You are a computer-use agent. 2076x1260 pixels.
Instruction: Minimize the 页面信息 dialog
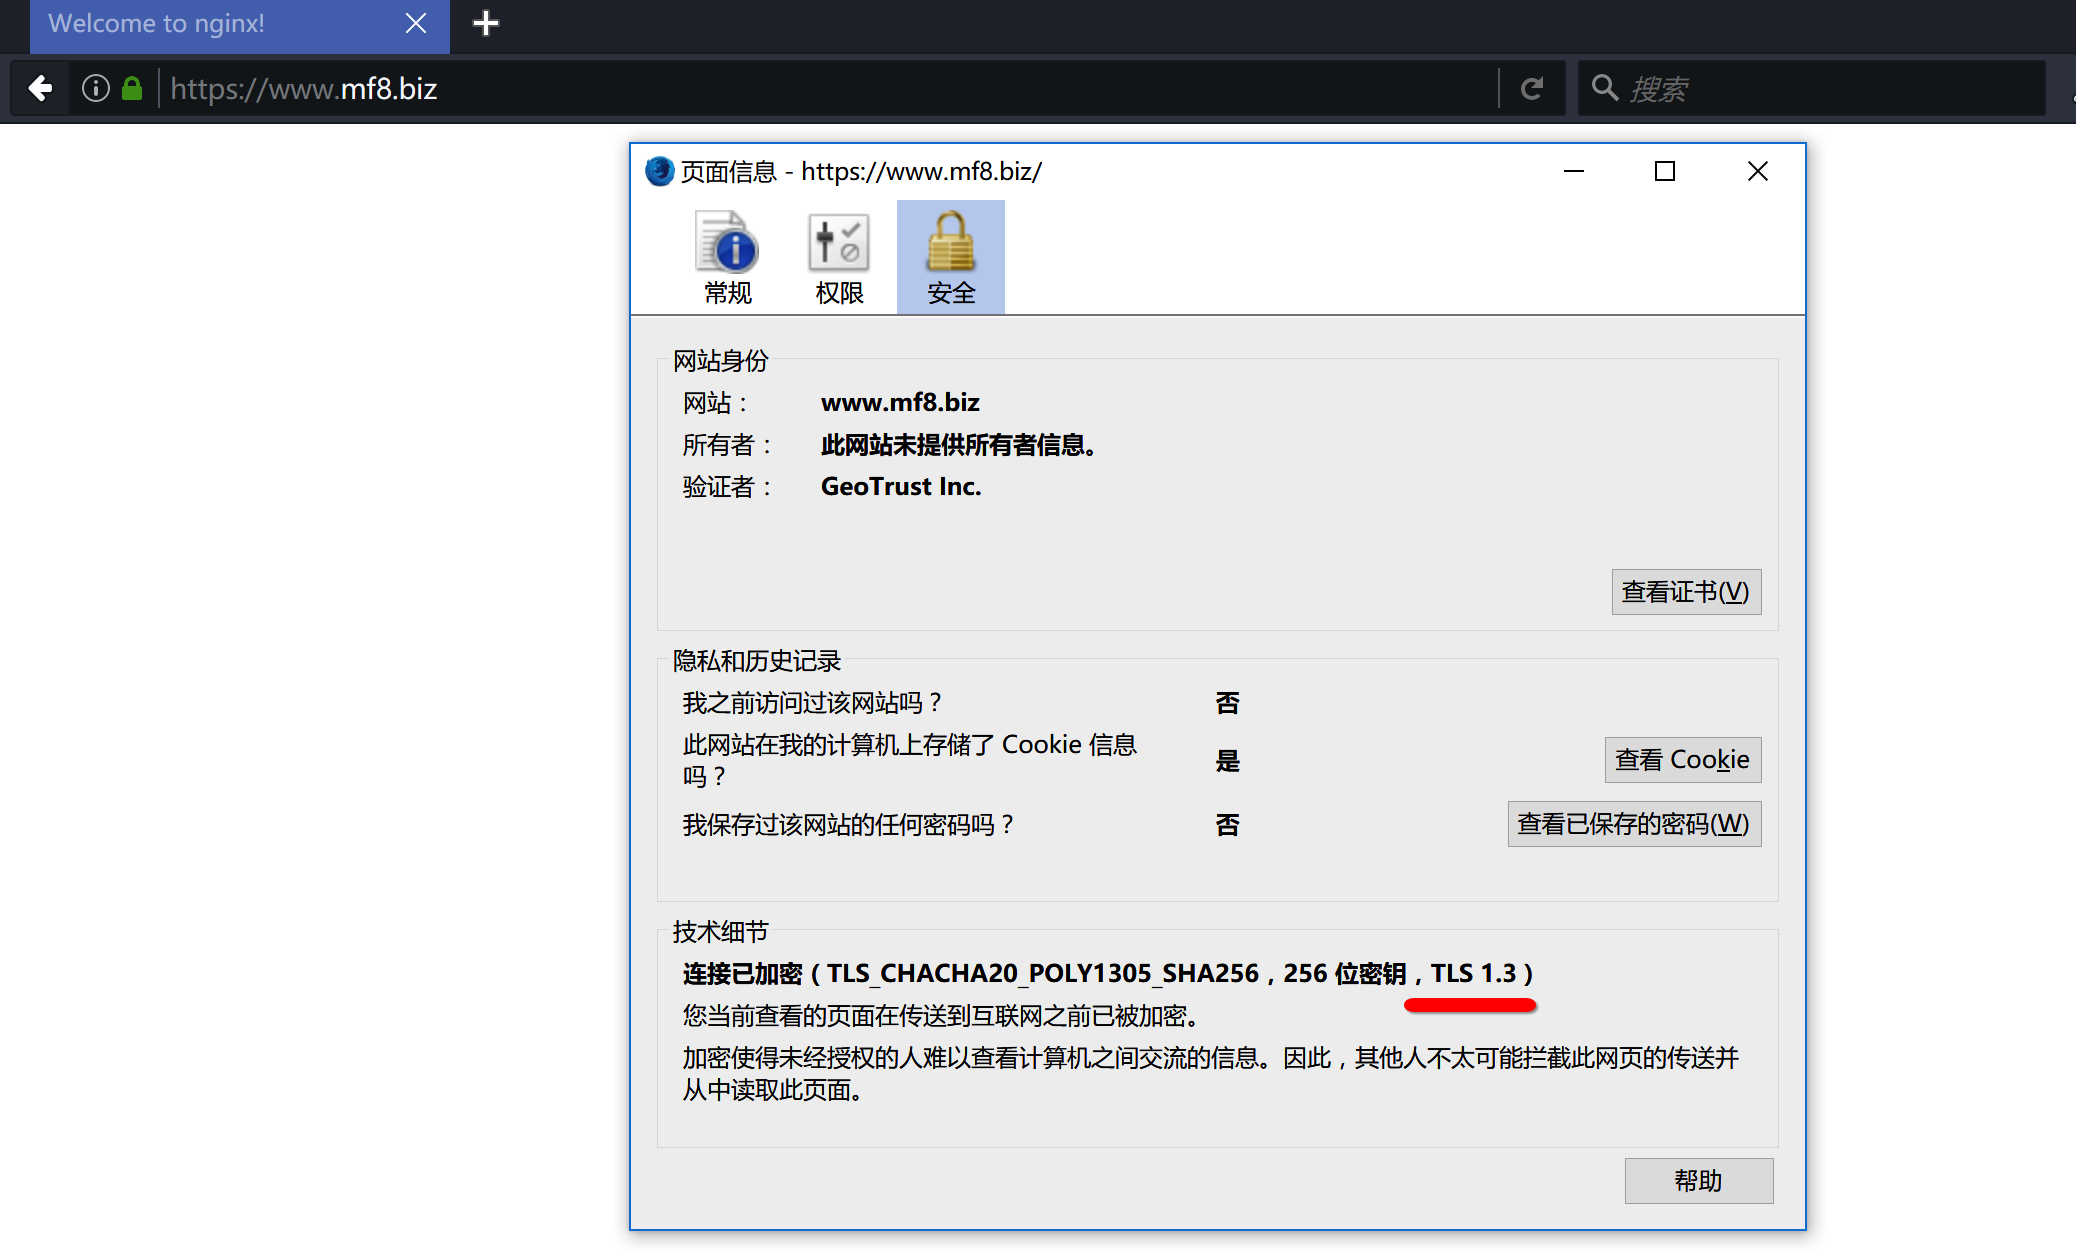click(1575, 171)
